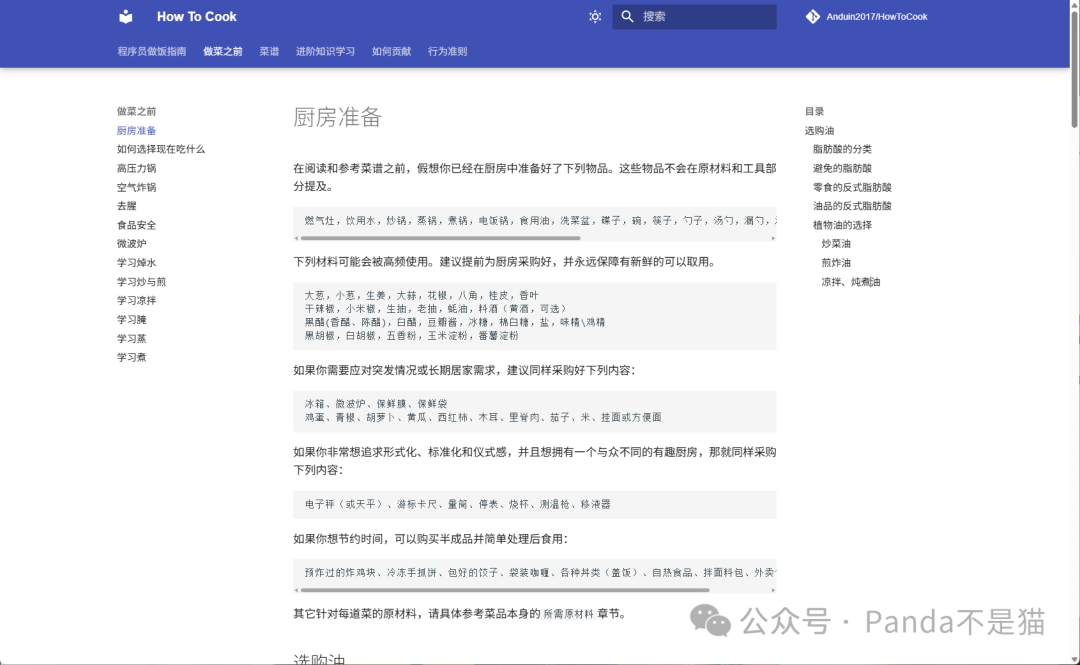
Task: Open 学习腌 in the sidebar
Action: (132, 319)
